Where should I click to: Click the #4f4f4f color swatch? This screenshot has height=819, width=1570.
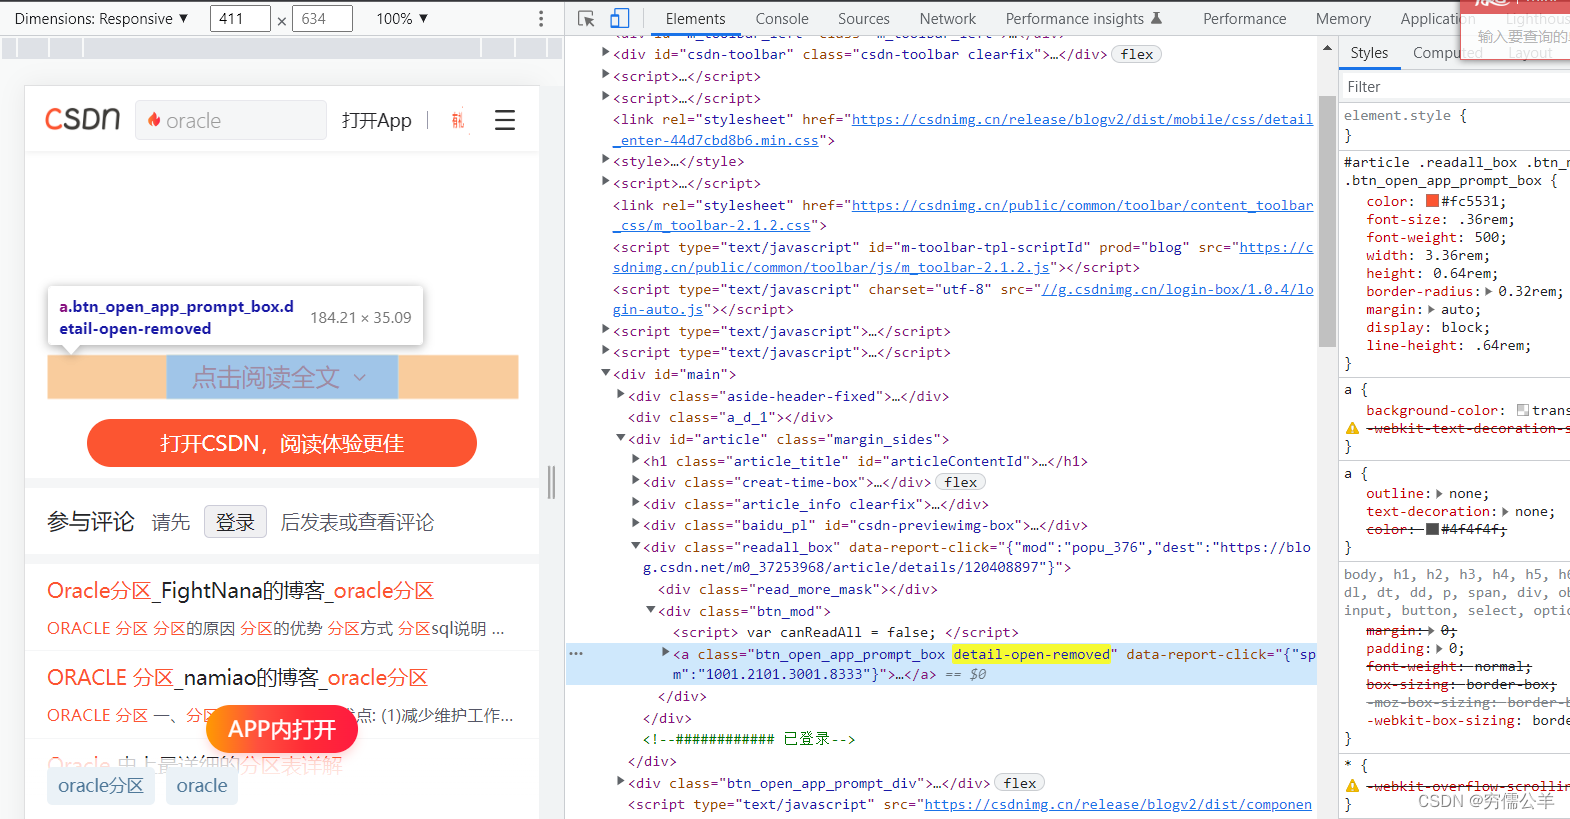tap(1432, 529)
